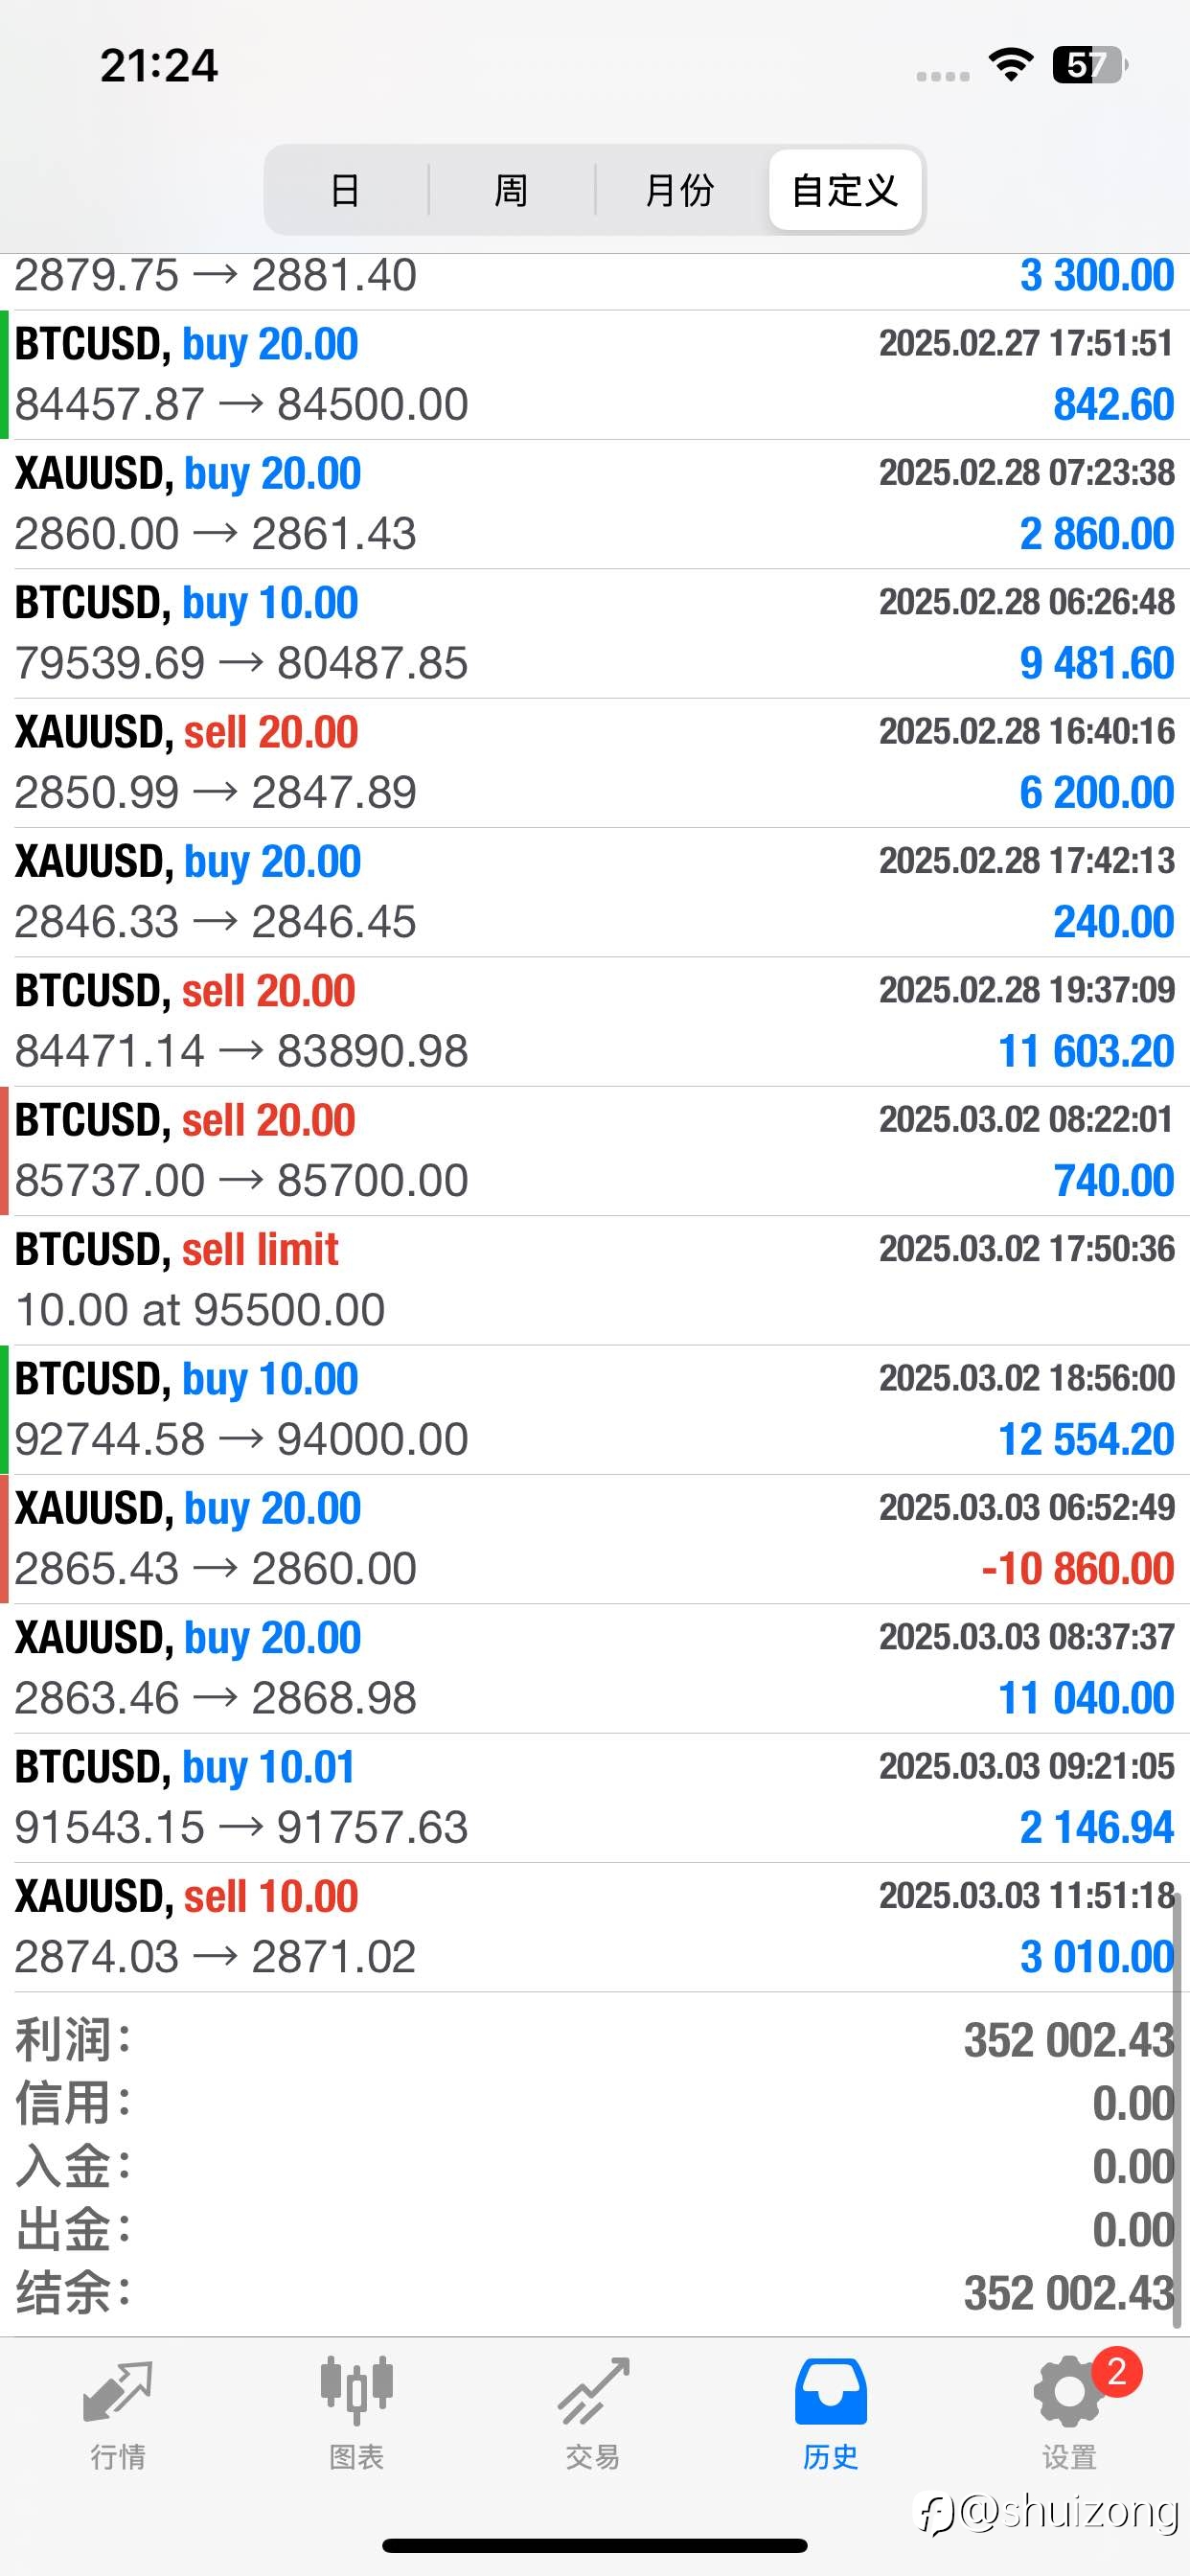Select the 自定义 custom period
The width and height of the screenshot is (1190, 2576).
[845, 190]
